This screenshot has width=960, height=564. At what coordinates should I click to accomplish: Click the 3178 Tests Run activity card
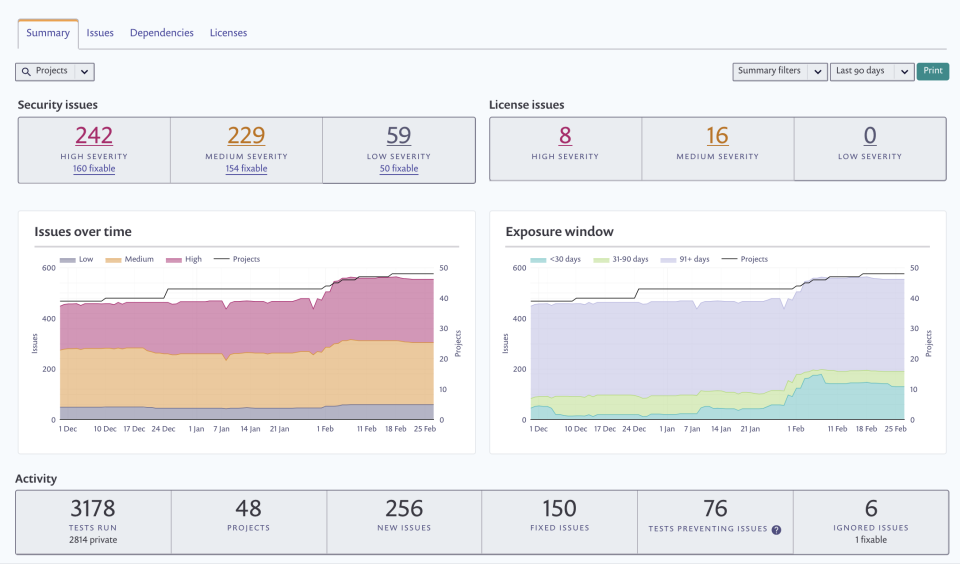93,522
